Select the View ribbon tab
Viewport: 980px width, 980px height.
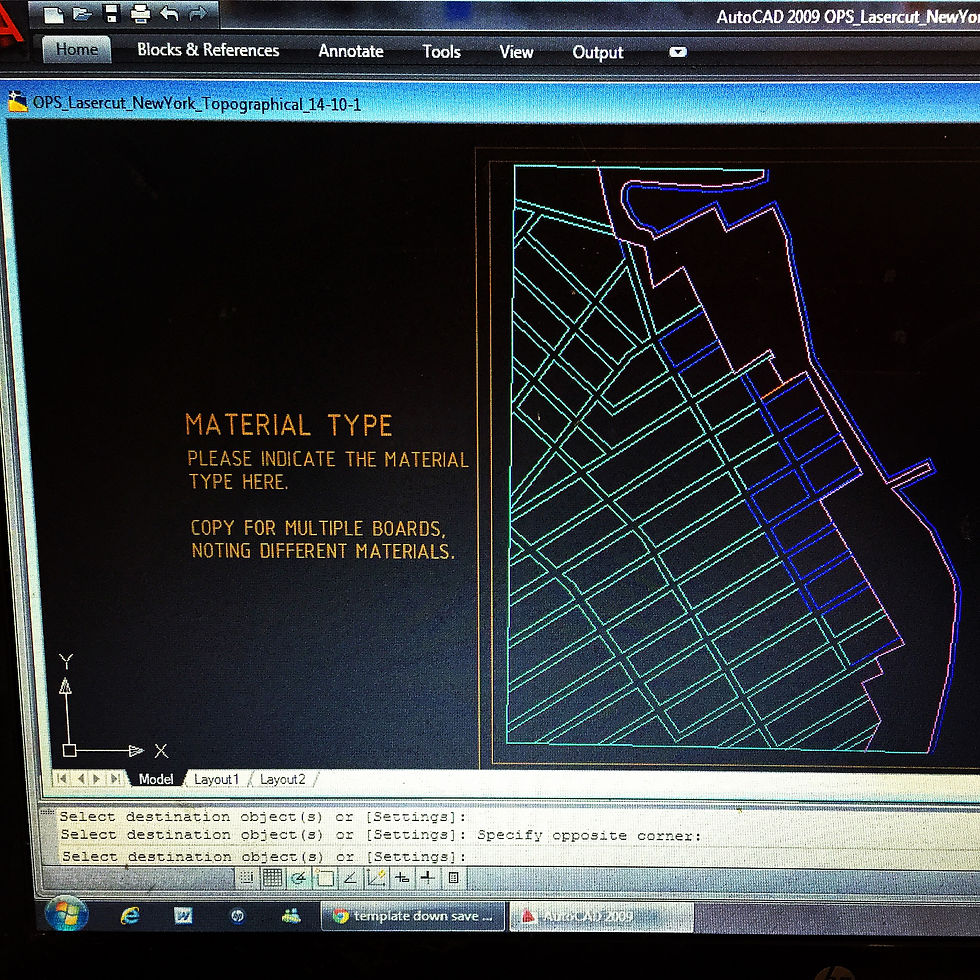click(x=516, y=52)
